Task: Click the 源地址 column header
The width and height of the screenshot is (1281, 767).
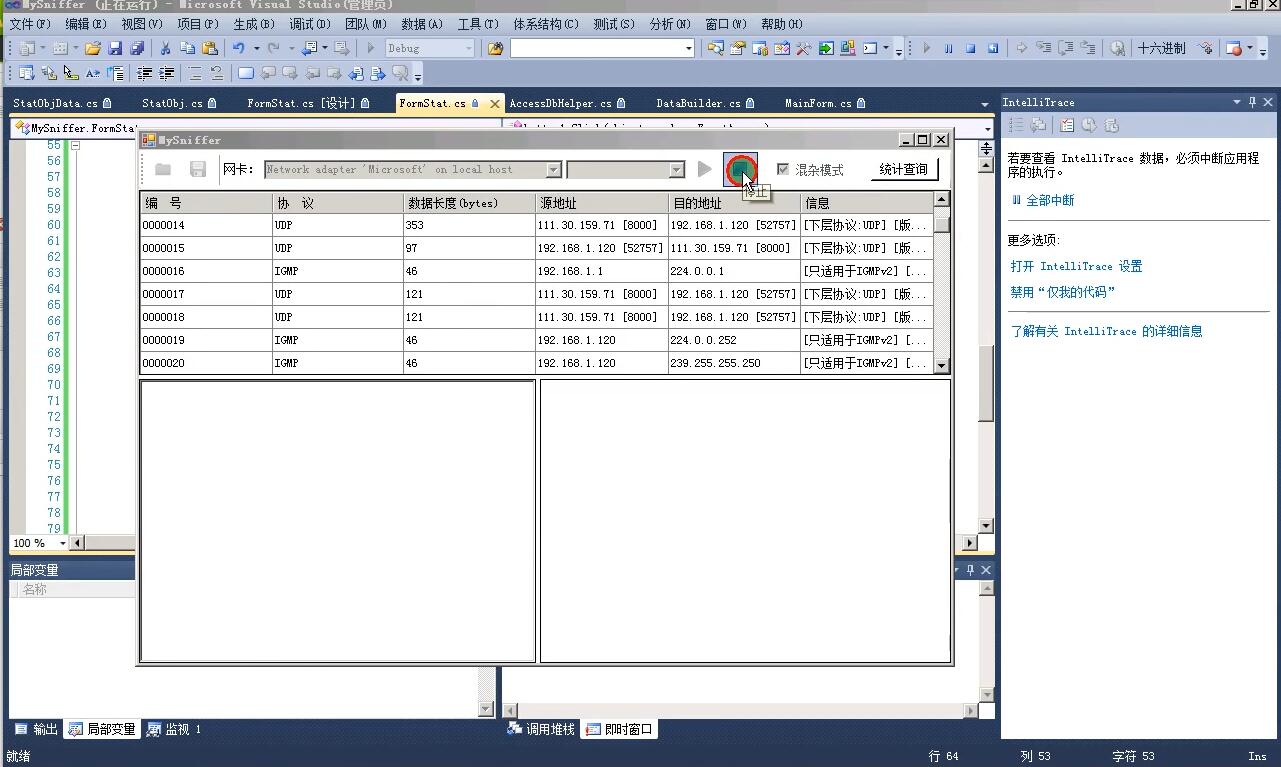Action: [602, 203]
